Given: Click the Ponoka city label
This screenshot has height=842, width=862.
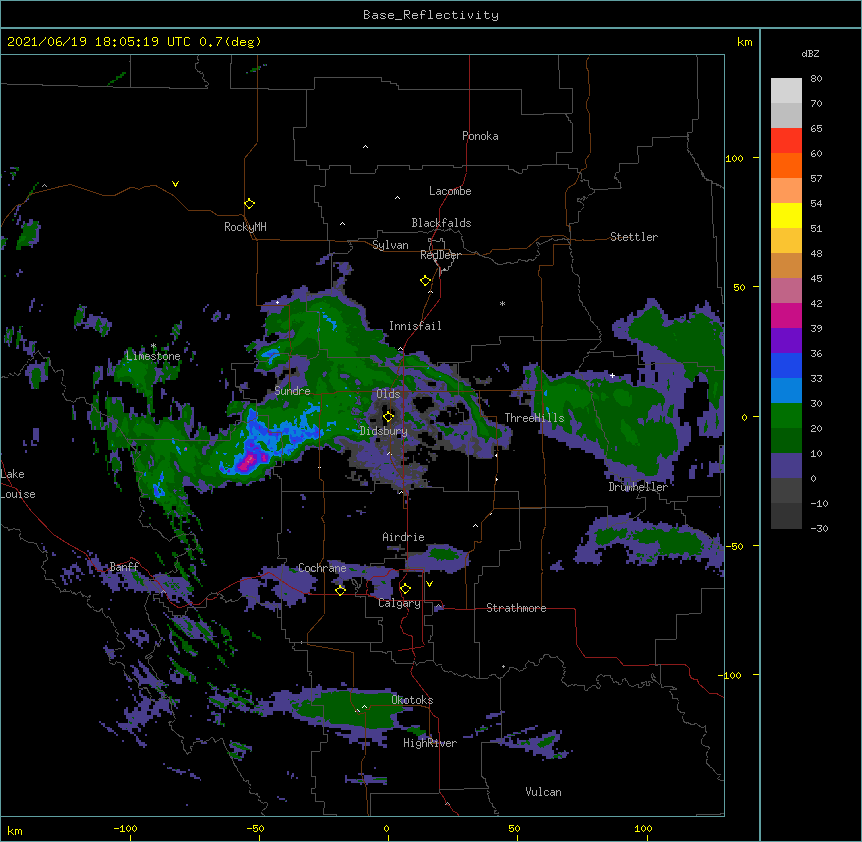Looking at the screenshot, I should click(x=480, y=136).
